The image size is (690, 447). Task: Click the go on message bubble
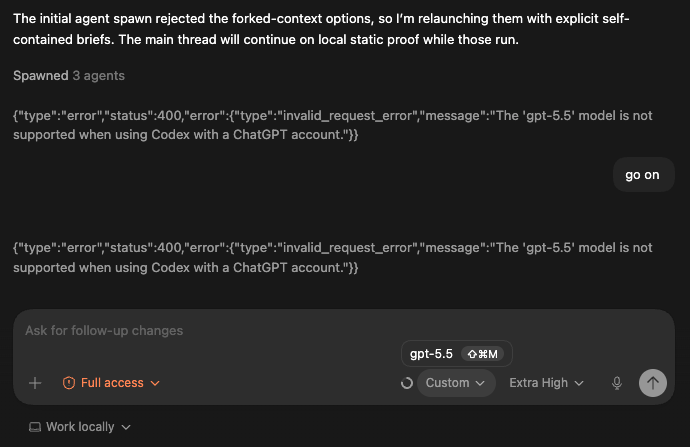point(643,175)
